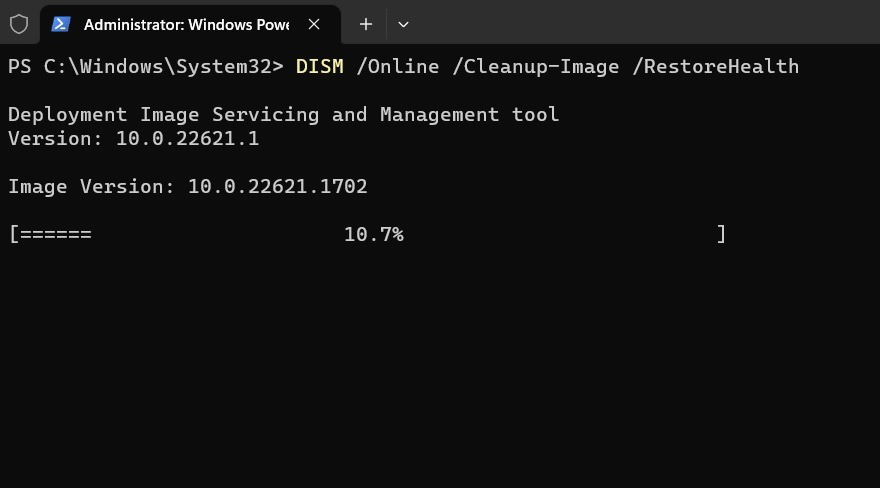Click the opening bracket of progress bar

14,234
